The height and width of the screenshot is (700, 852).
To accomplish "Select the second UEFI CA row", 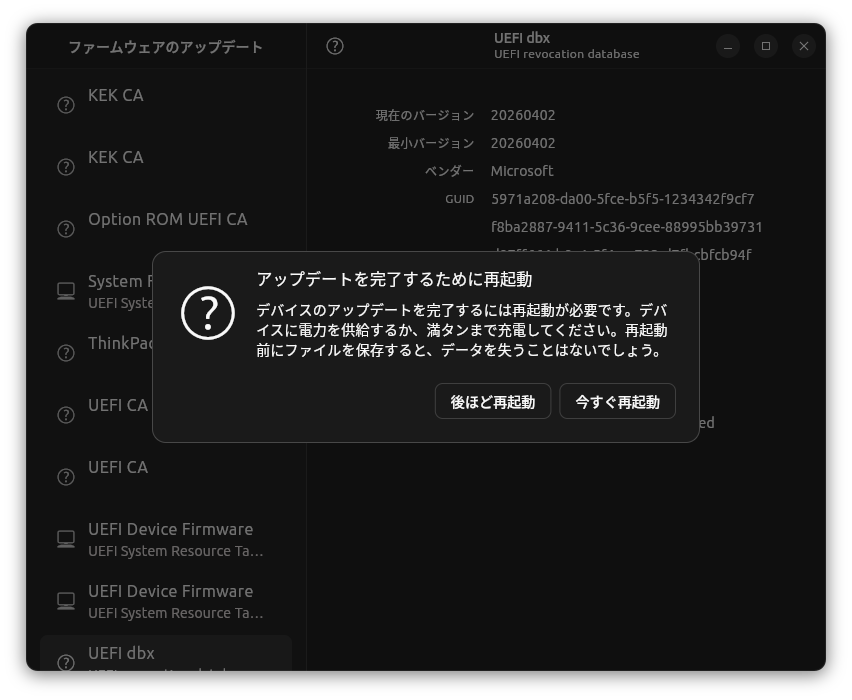I will [x=166, y=476].
